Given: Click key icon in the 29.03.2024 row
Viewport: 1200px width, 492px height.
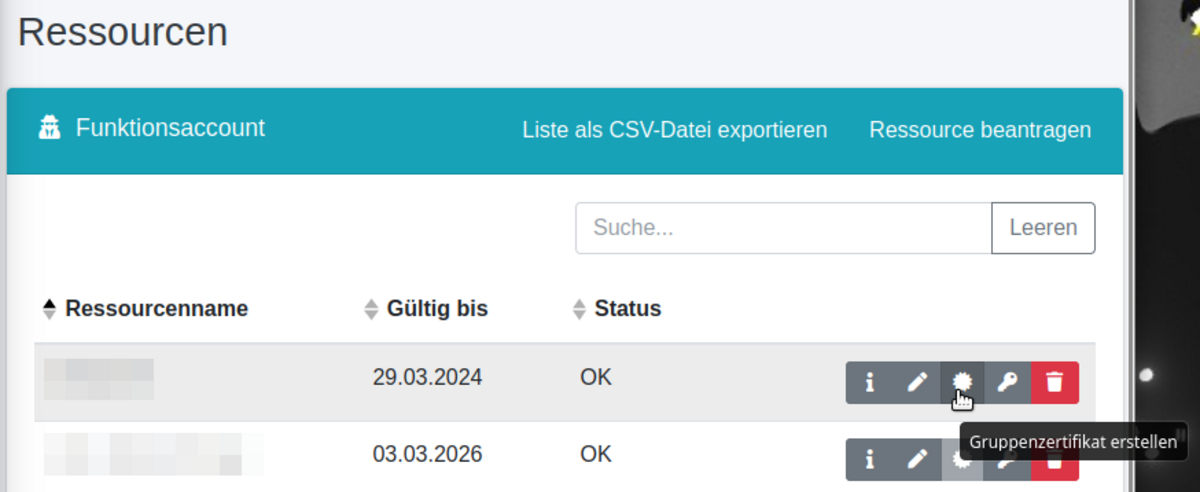Looking at the screenshot, I should click(x=1008, y=382).
